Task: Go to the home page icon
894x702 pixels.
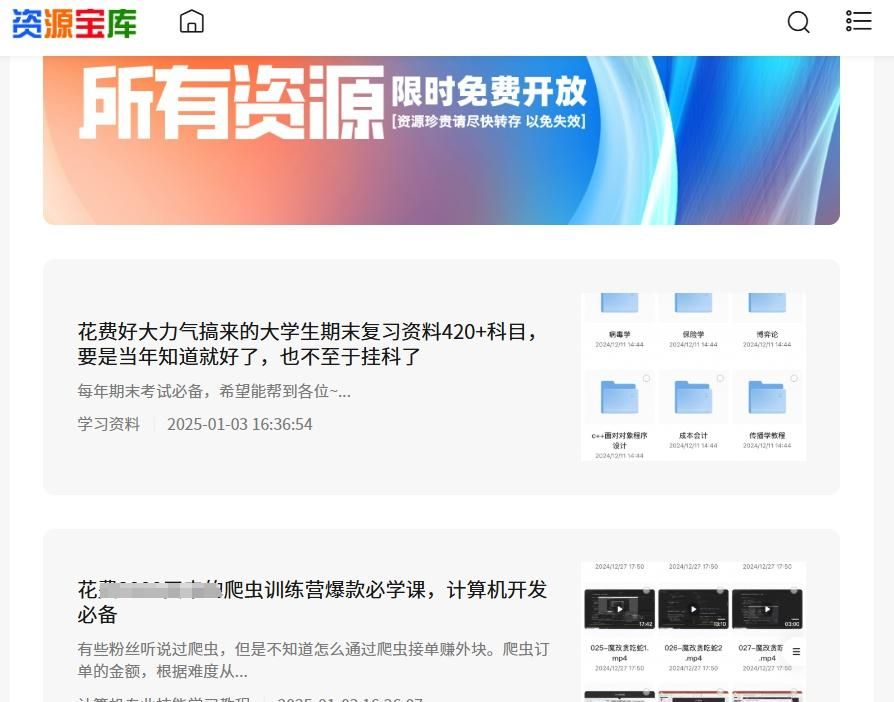Action: 191,22
